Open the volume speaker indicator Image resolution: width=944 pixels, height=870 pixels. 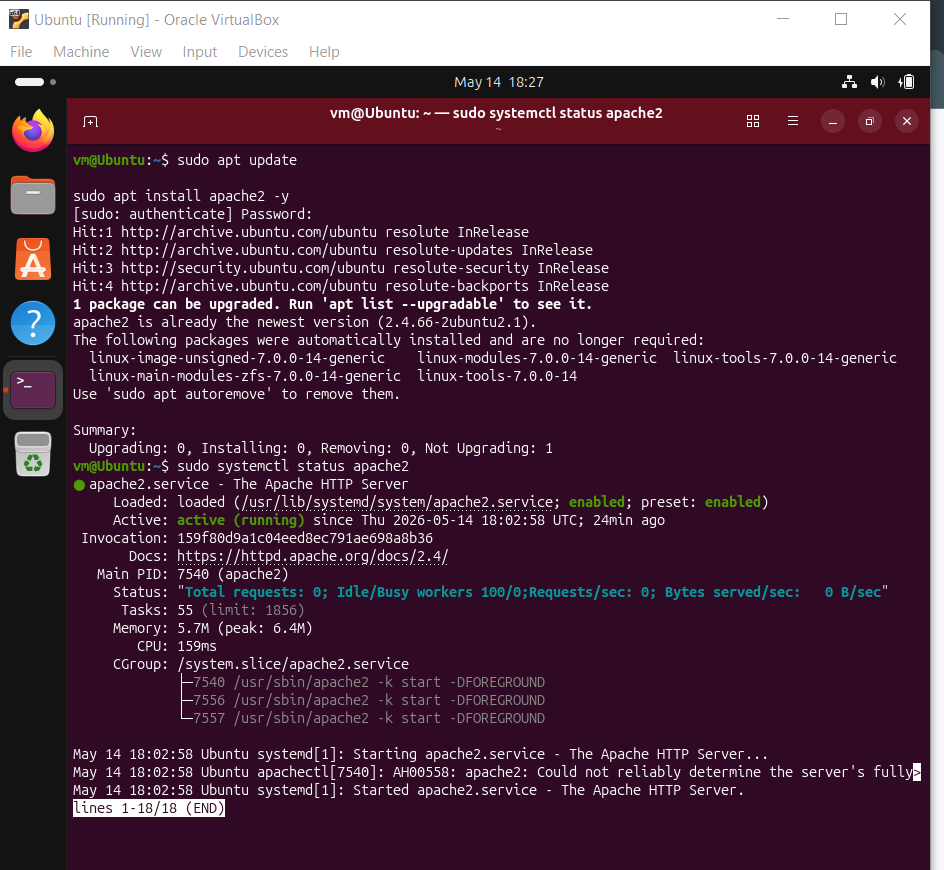tap(878, 82)
